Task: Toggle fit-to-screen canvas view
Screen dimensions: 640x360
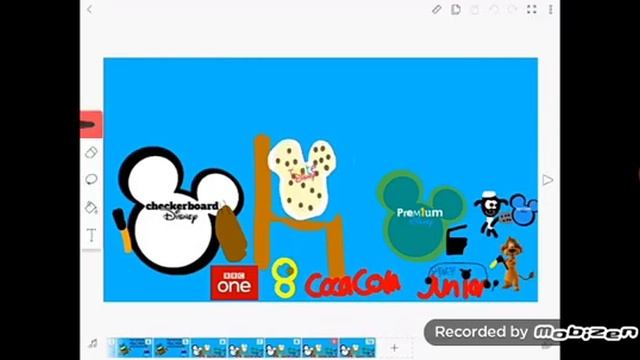Action: (x=531, y=9)
